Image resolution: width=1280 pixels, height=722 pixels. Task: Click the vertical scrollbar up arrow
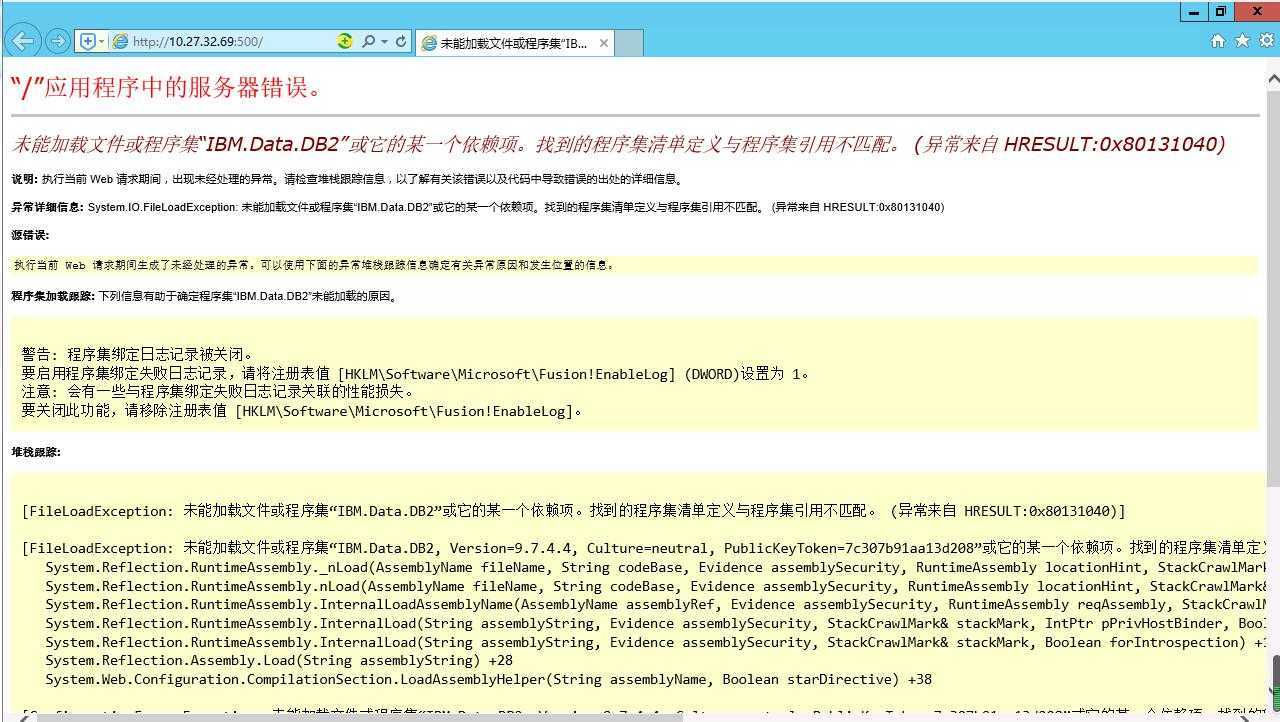click(x=1273, y=78)
